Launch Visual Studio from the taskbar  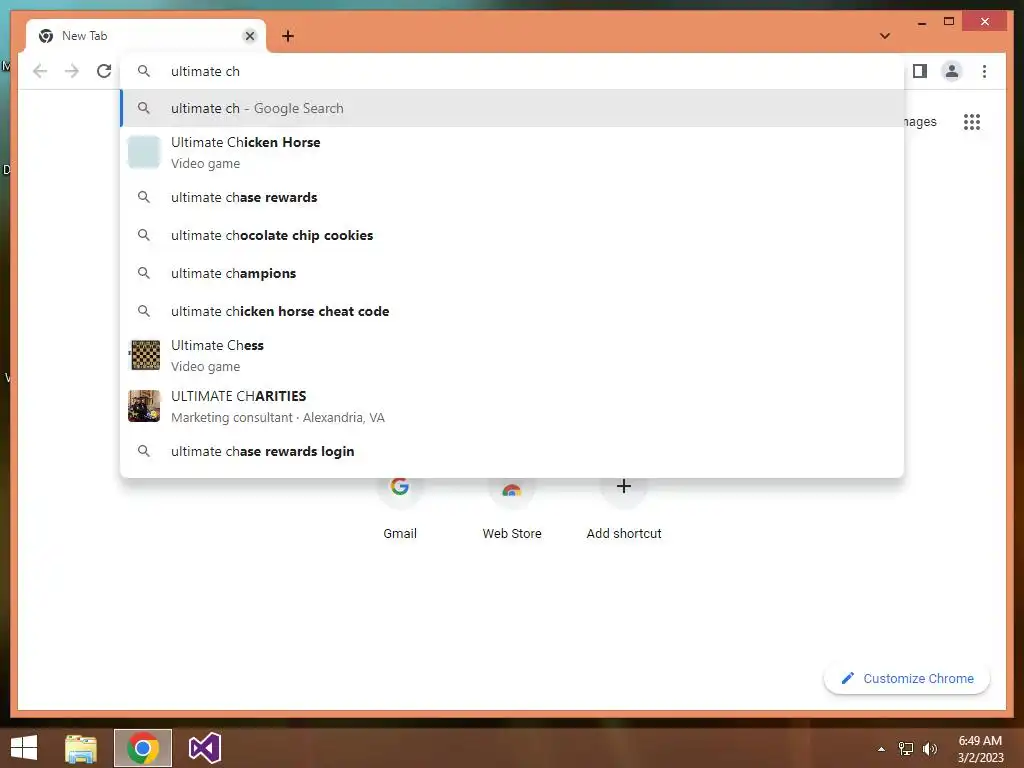click(x=204, y=748)
